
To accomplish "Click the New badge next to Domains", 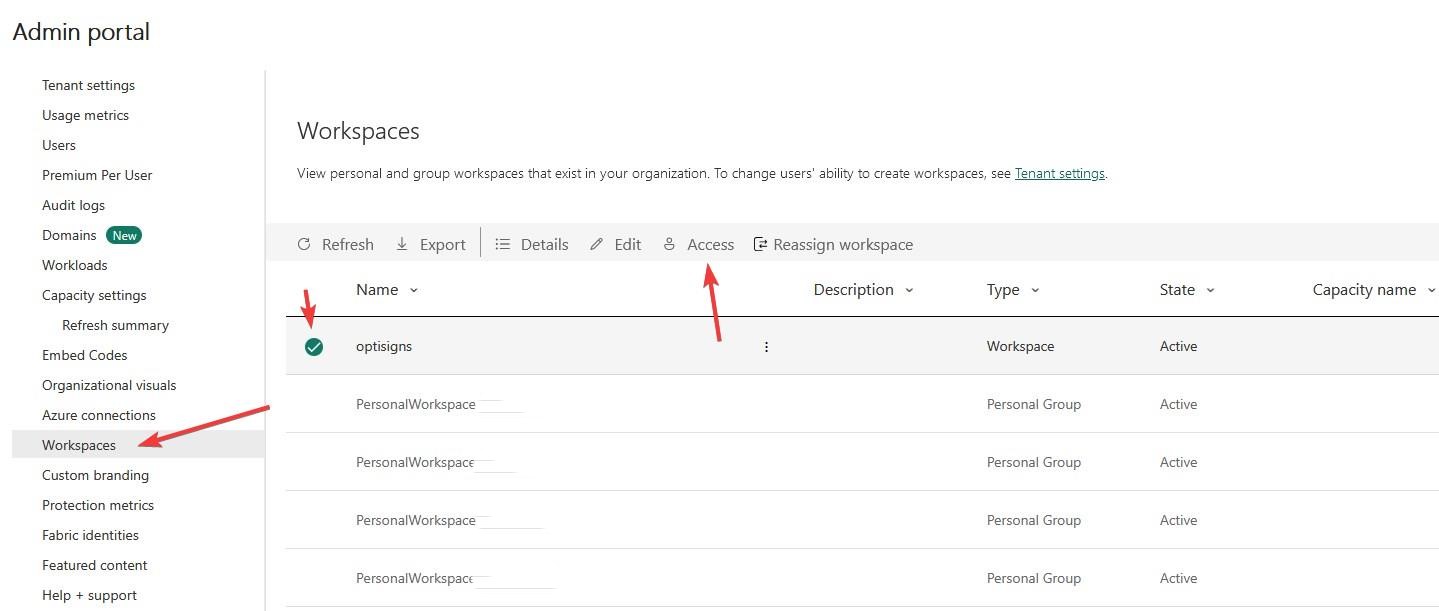I will (123, 235).
